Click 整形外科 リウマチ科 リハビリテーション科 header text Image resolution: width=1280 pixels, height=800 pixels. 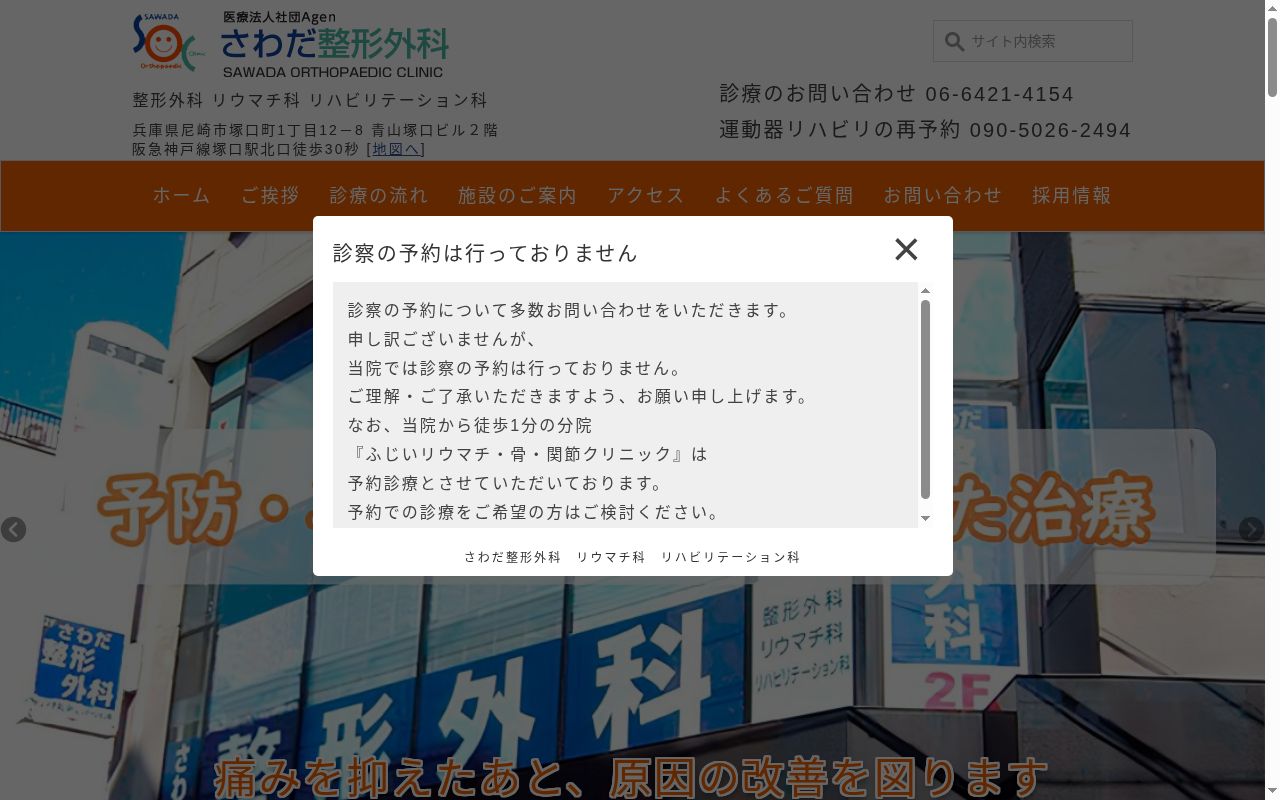point(310,100)
